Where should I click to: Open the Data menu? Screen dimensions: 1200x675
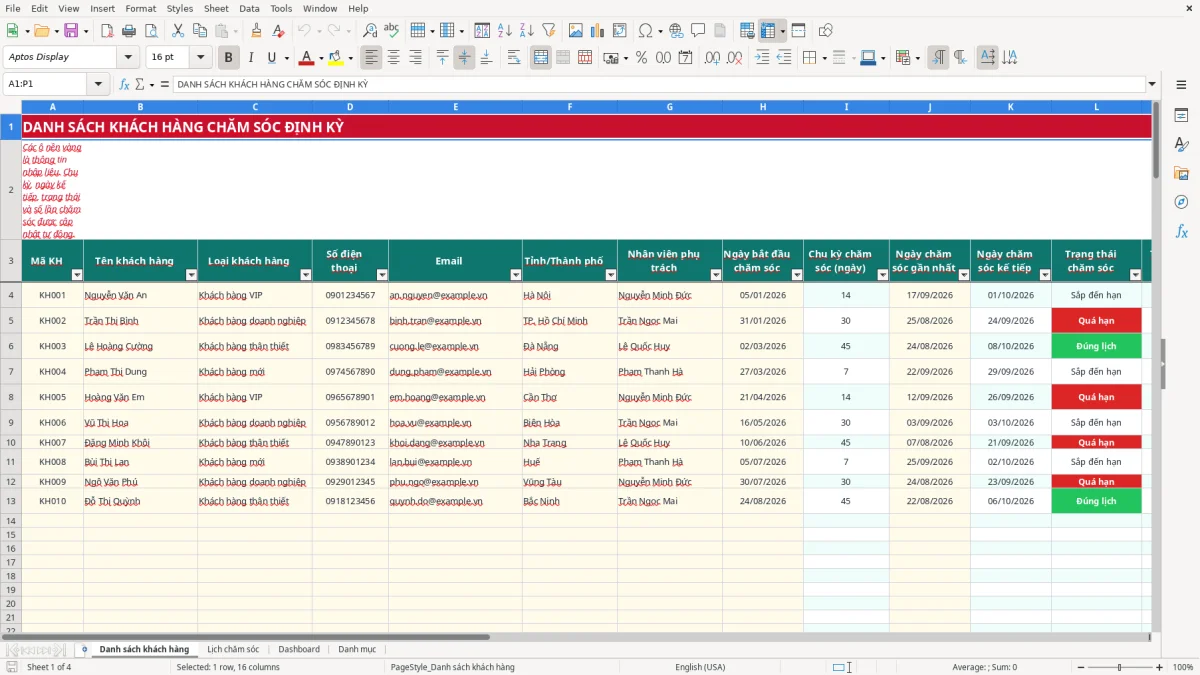(x=249, y=8)
